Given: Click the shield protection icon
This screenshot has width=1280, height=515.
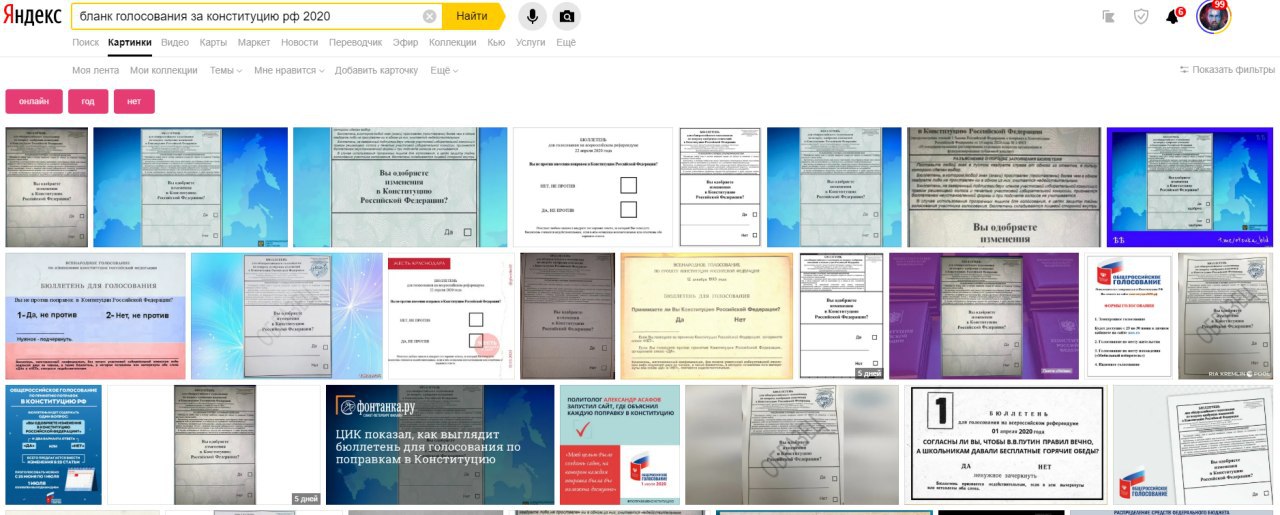Looking at the screenshot, I should (x=1140, y=16).
